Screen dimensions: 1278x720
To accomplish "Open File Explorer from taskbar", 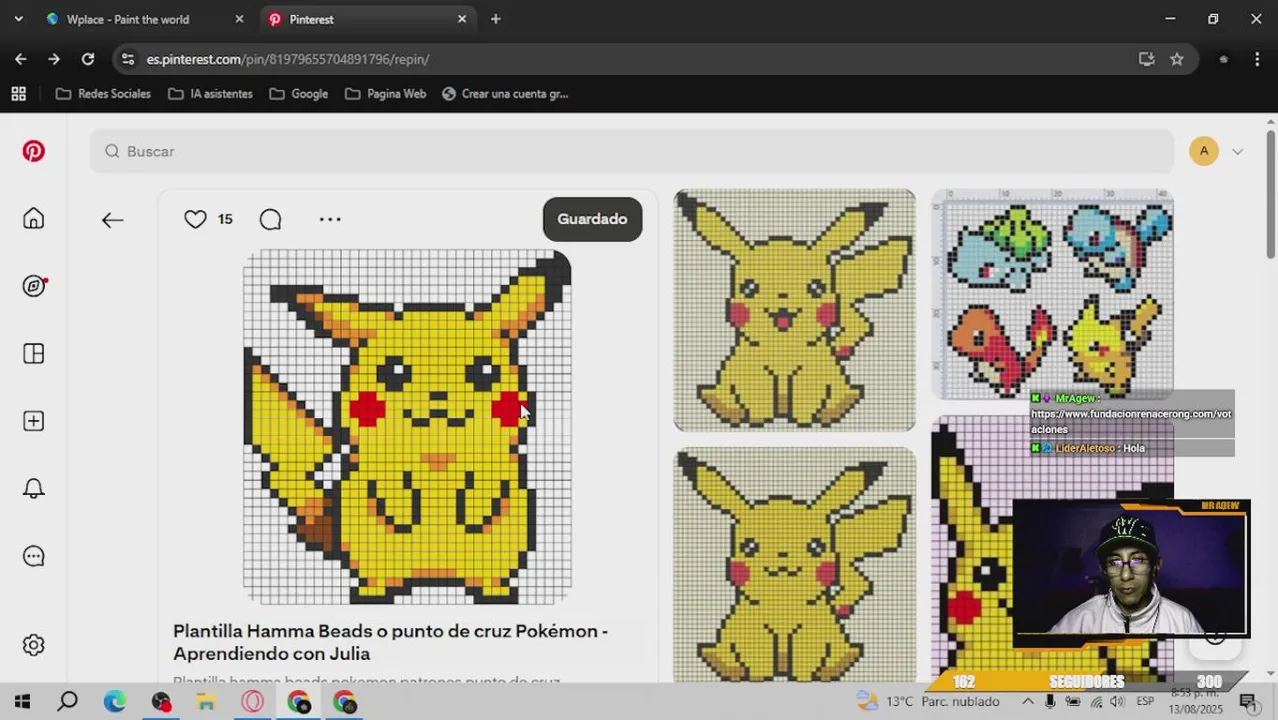I will pos(206,702).
